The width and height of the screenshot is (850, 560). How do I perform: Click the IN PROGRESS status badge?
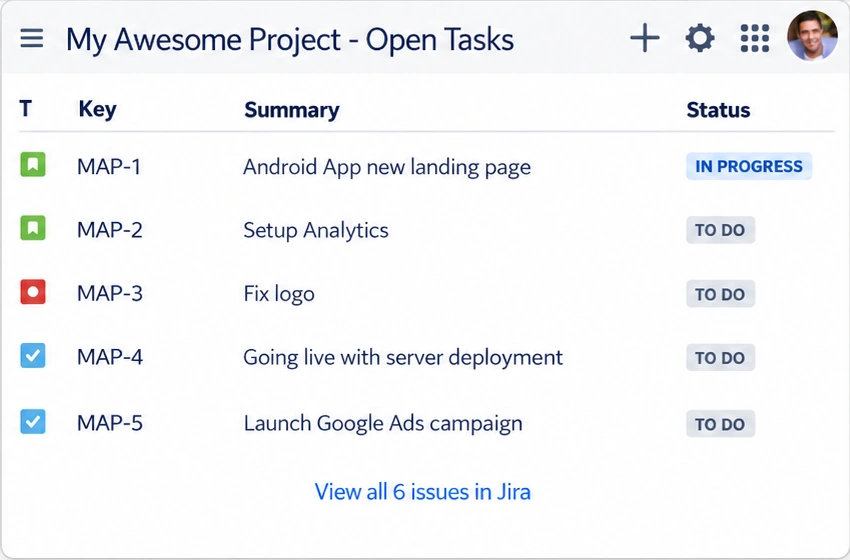(749, 166)
